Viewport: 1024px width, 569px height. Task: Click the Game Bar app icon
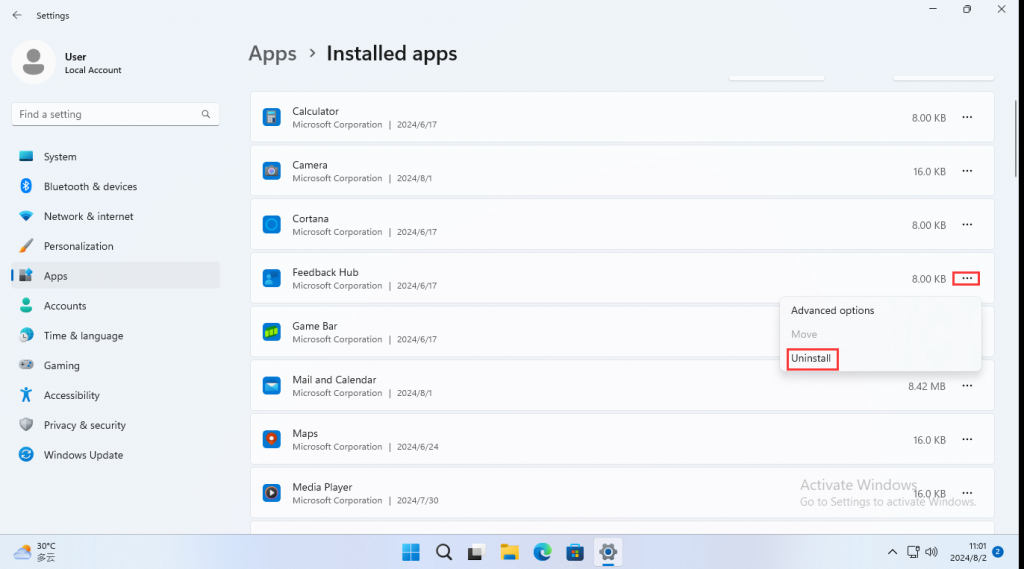click(272, 332)
